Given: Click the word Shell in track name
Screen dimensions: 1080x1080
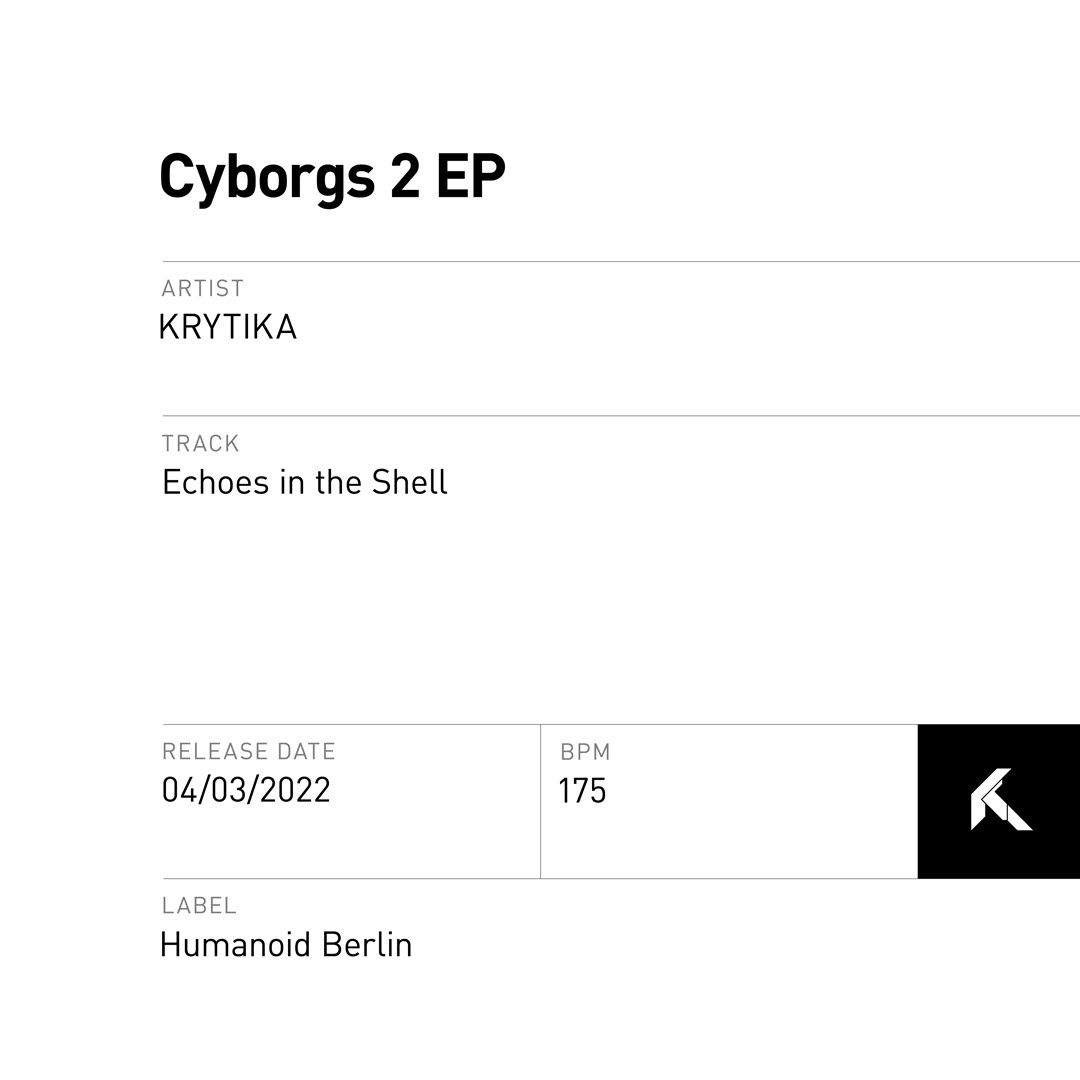Looking at the screenshot, I should pos(410,483).
